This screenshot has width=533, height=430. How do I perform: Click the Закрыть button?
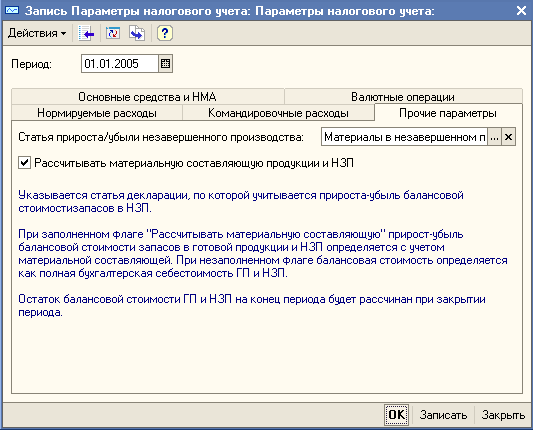tap(503, 415)
